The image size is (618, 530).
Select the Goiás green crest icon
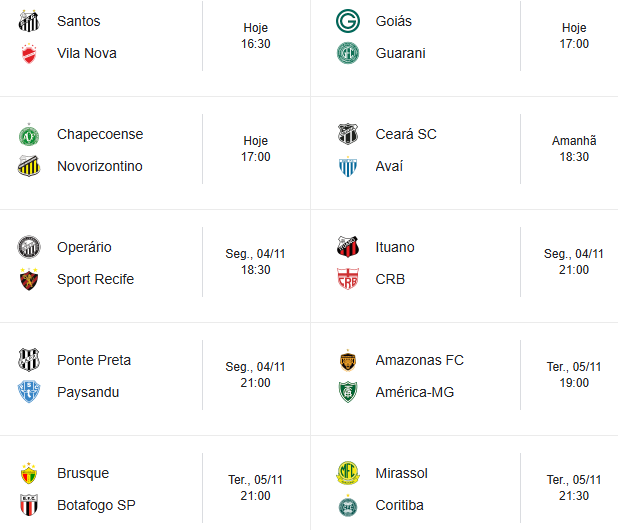(x=347, y=21)
